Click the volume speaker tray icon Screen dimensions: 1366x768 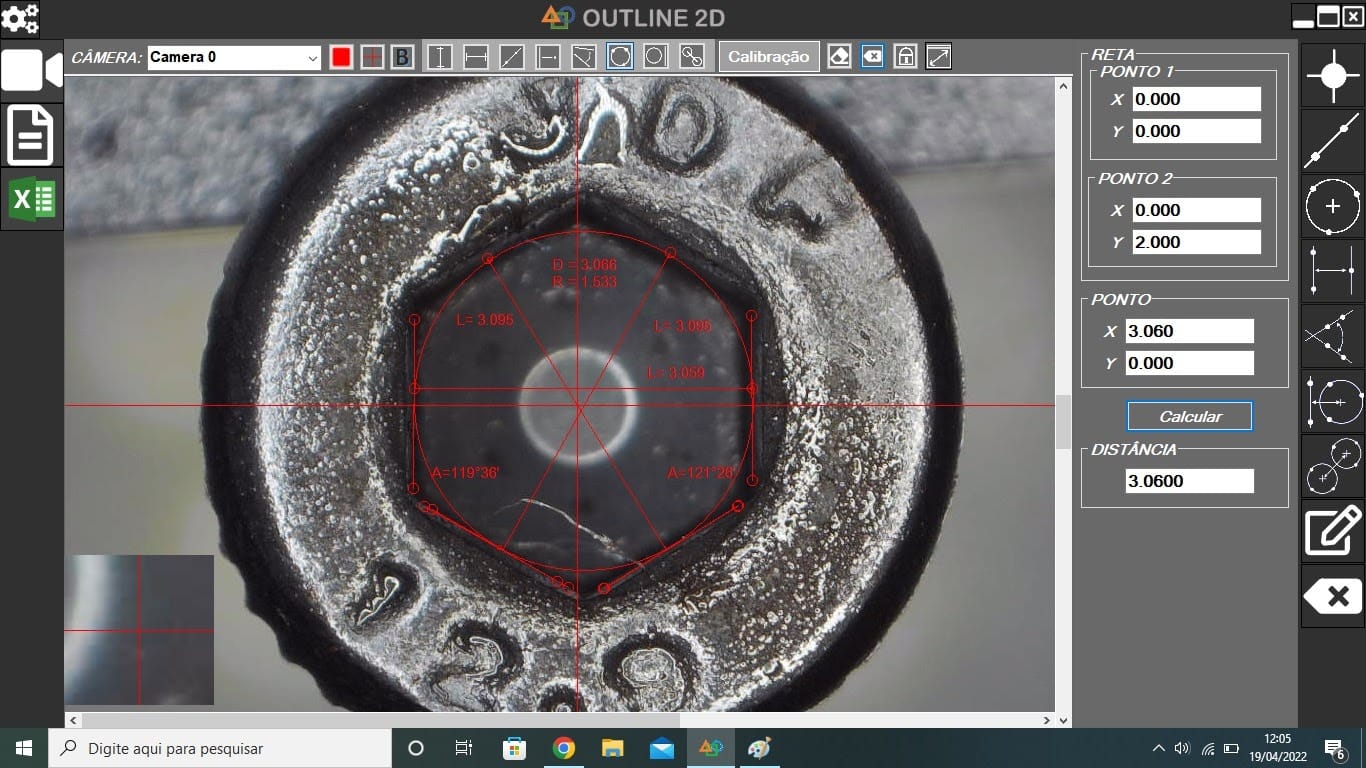tap(1182, 748)
